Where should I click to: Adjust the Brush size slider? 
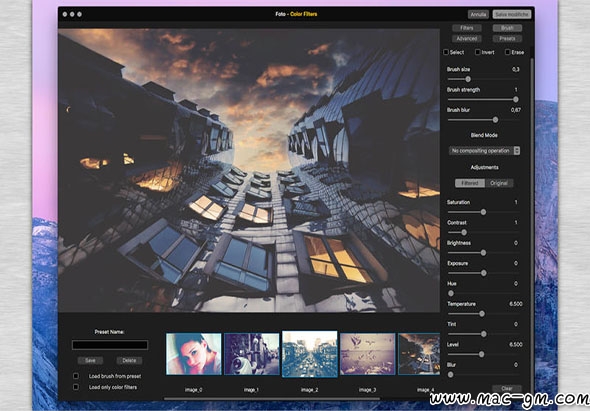tap(484, 79)
